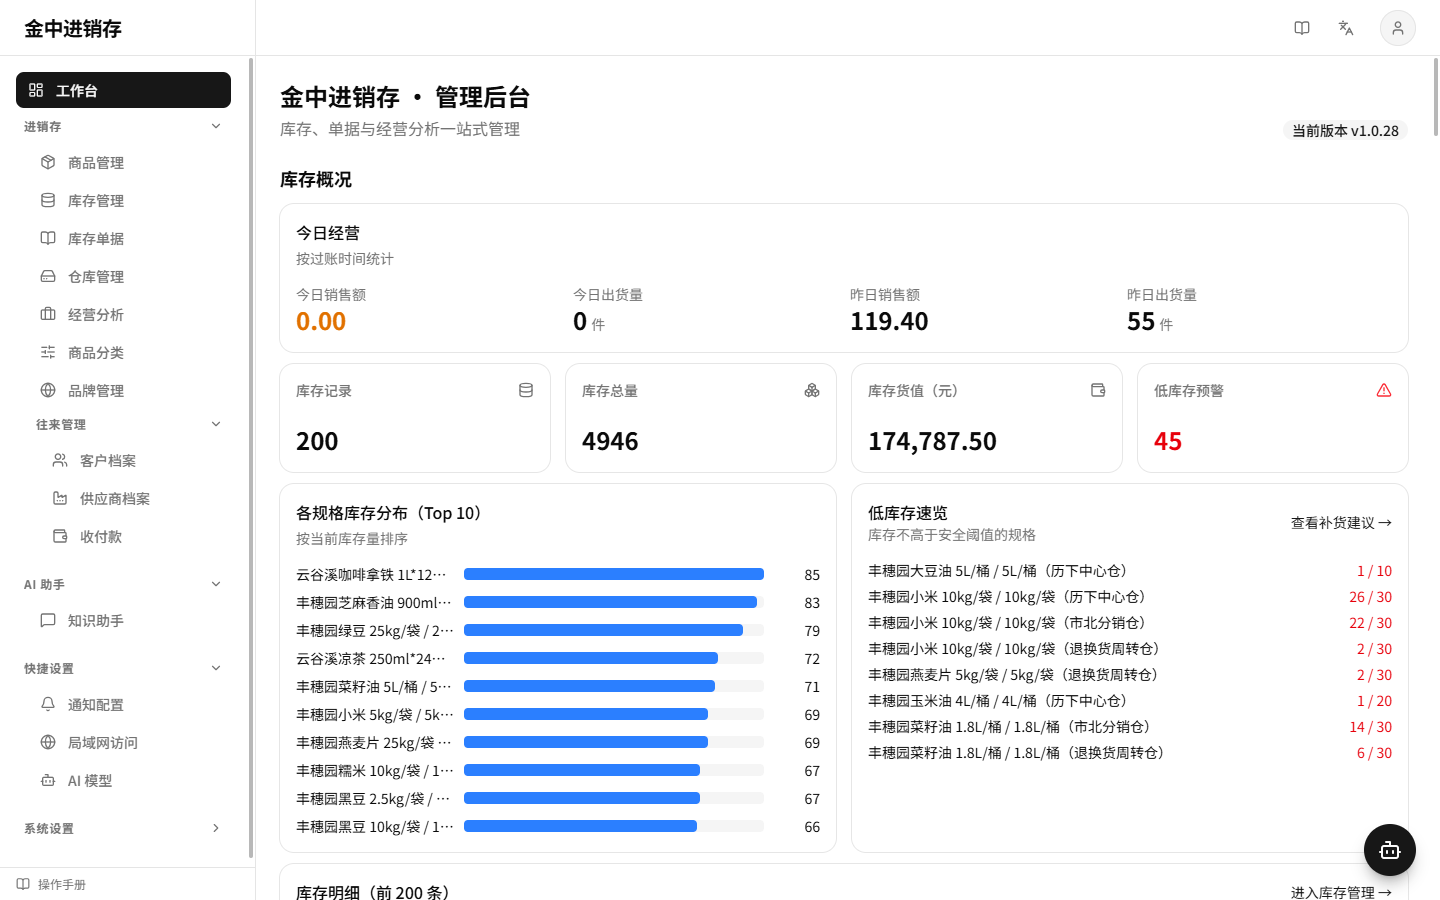Click the boxes icon on 库存总量 card
The image size is (1440, 900).
point(812,390)
